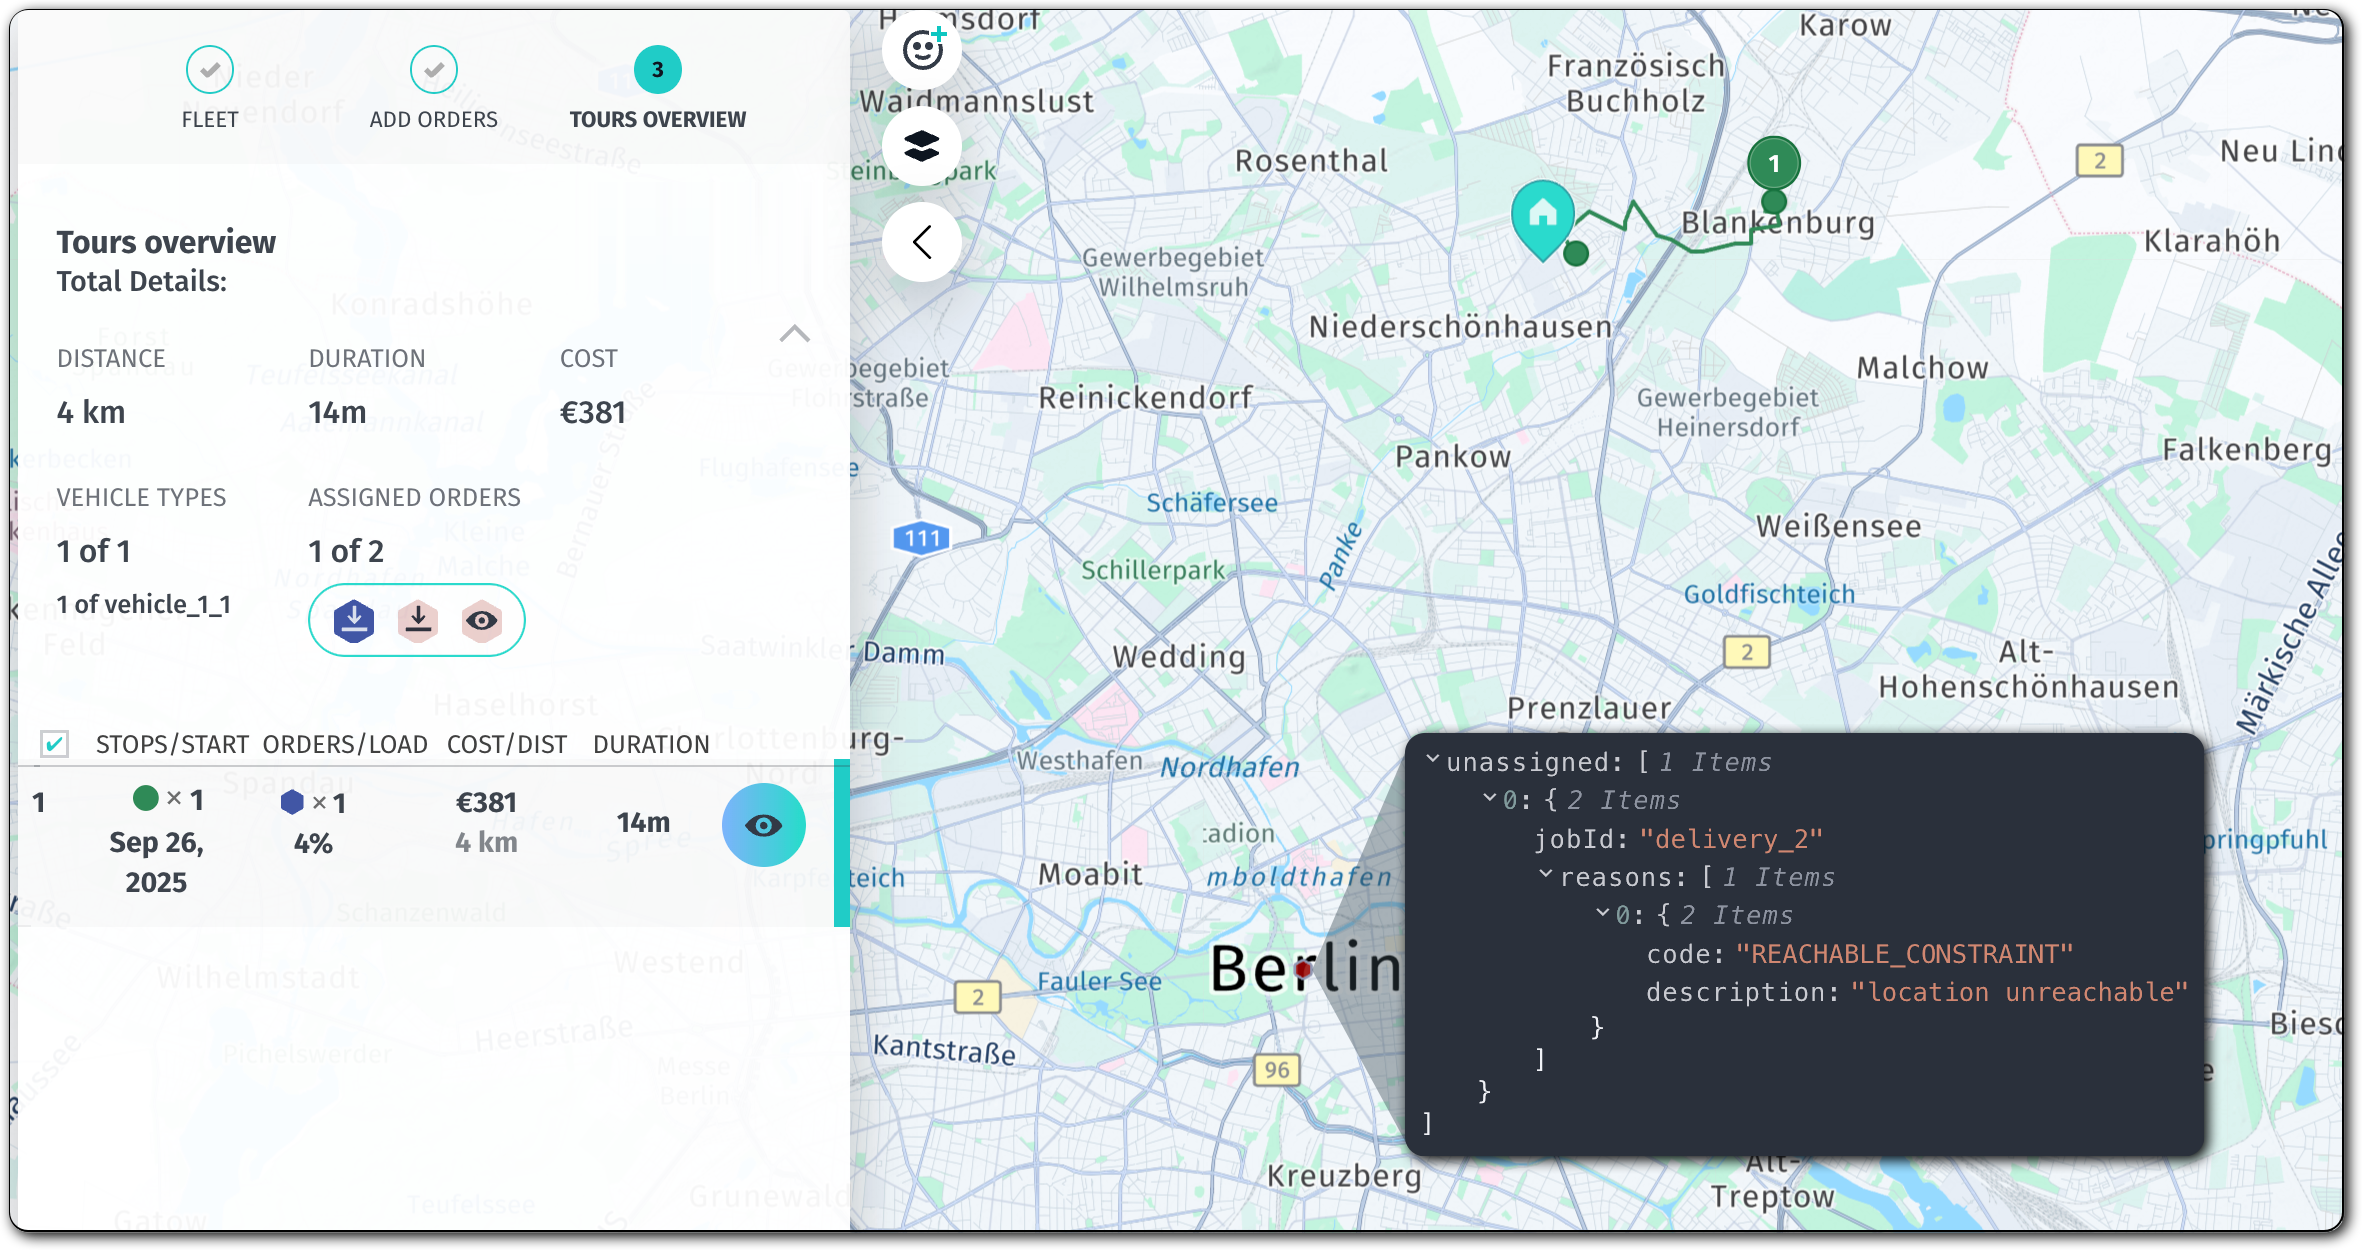Click the tour row duration "14m"

click(644, 822)
